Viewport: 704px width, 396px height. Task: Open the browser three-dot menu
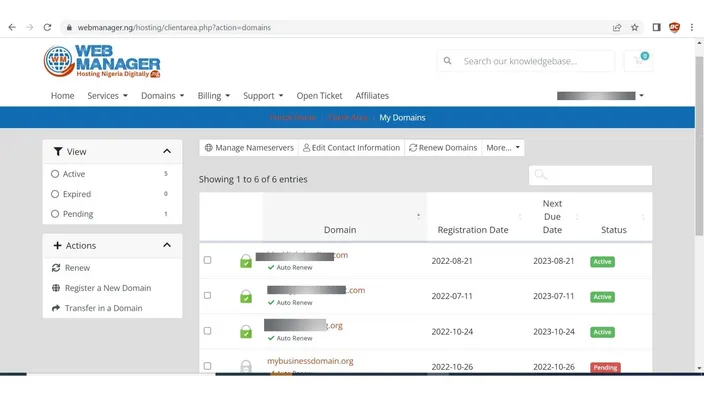coord(692,27)
